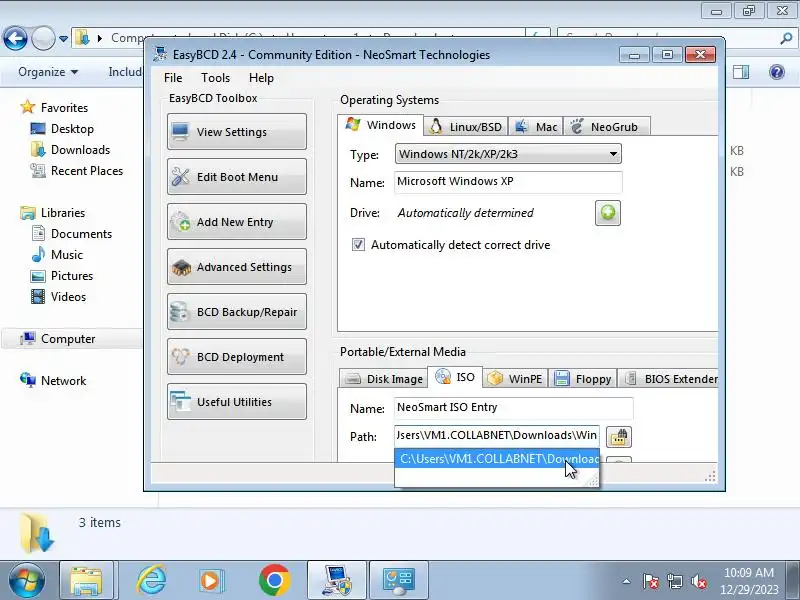The height and width of the screenshot is (600, 800).
Task: Select Favorites in Explorer navigation pane
Action: 64,108
